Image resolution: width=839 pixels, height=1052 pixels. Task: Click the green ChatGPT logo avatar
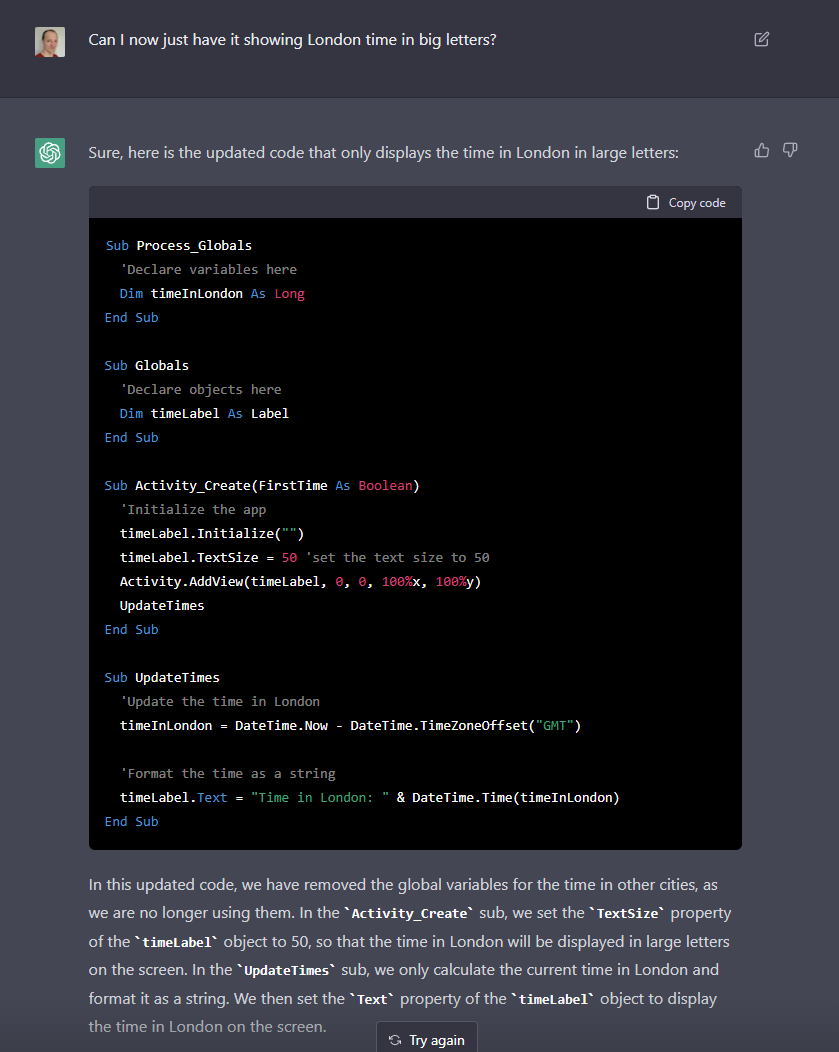coord(50,153)
